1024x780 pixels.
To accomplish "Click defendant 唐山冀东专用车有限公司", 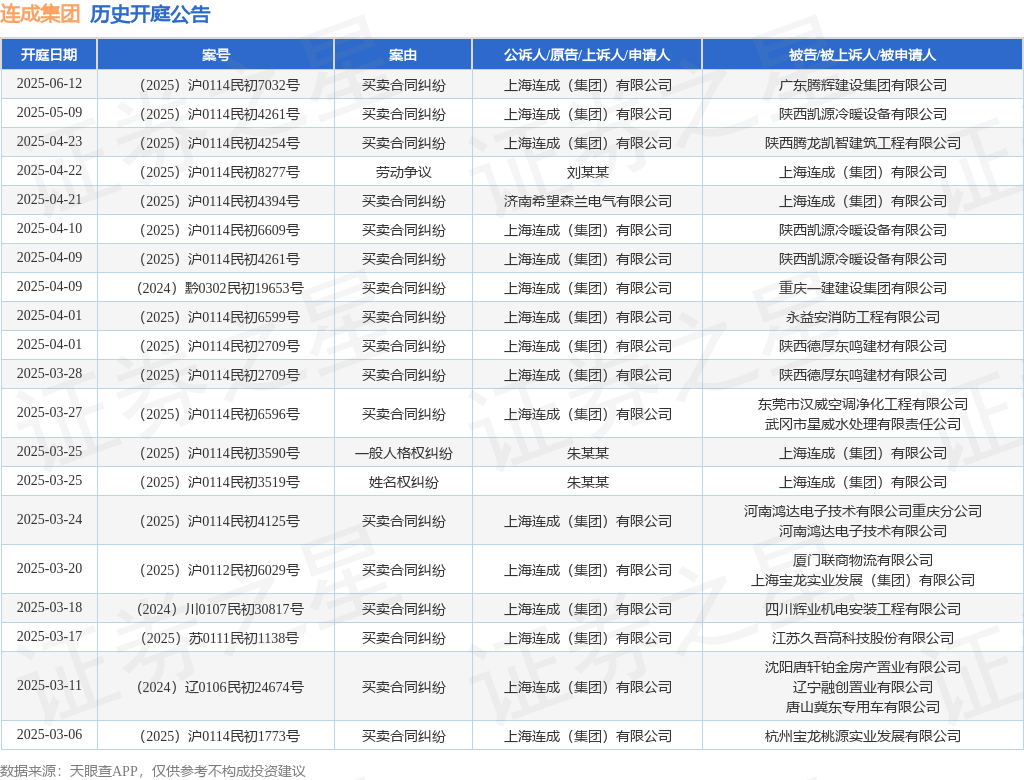I will click(x=863, y=707).
